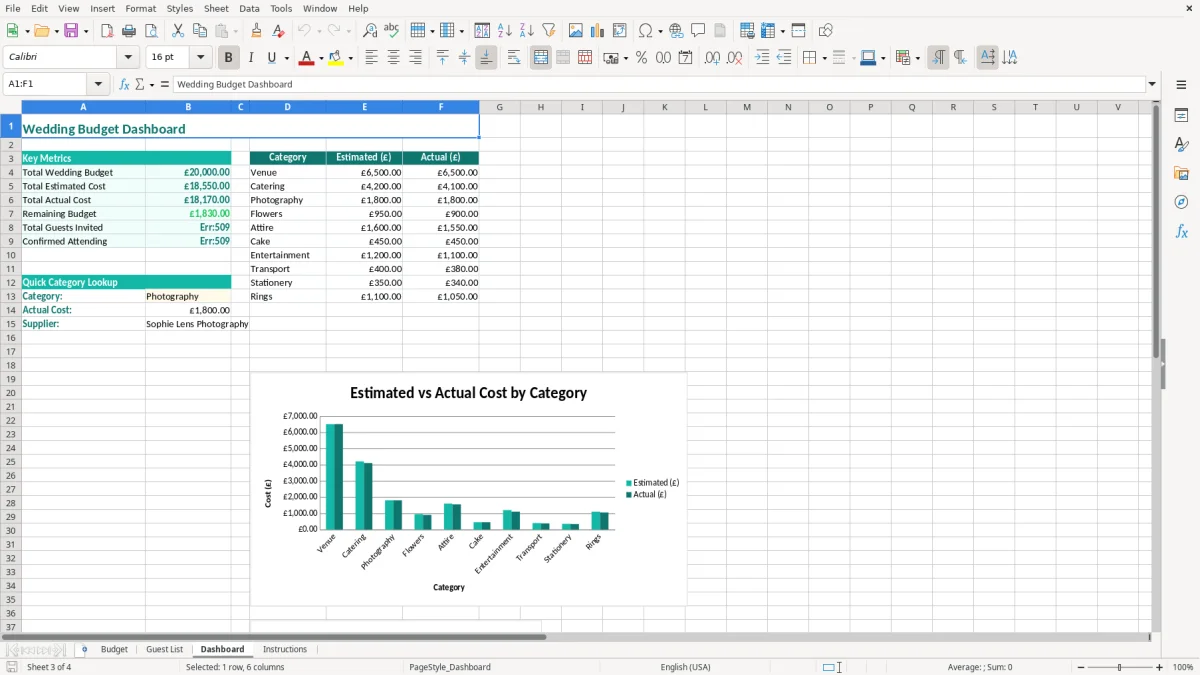Screen dimensions: 1200x675
Task: Open Find & Replace
Action: coord(370,30)
